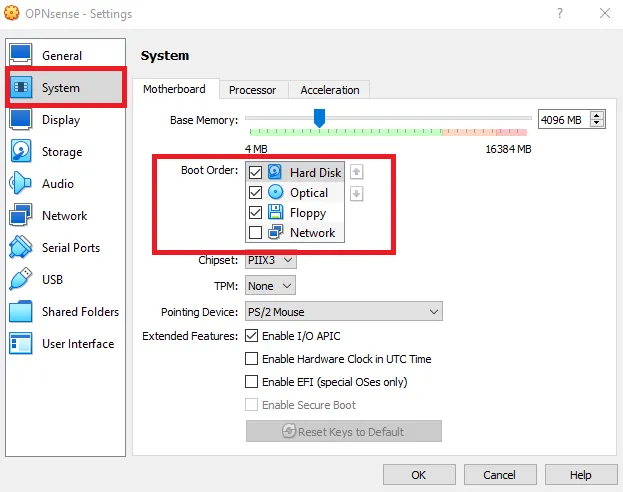
Task: Toggle Enable I/O APIC checkbox
Action: [x=251, y=336]
